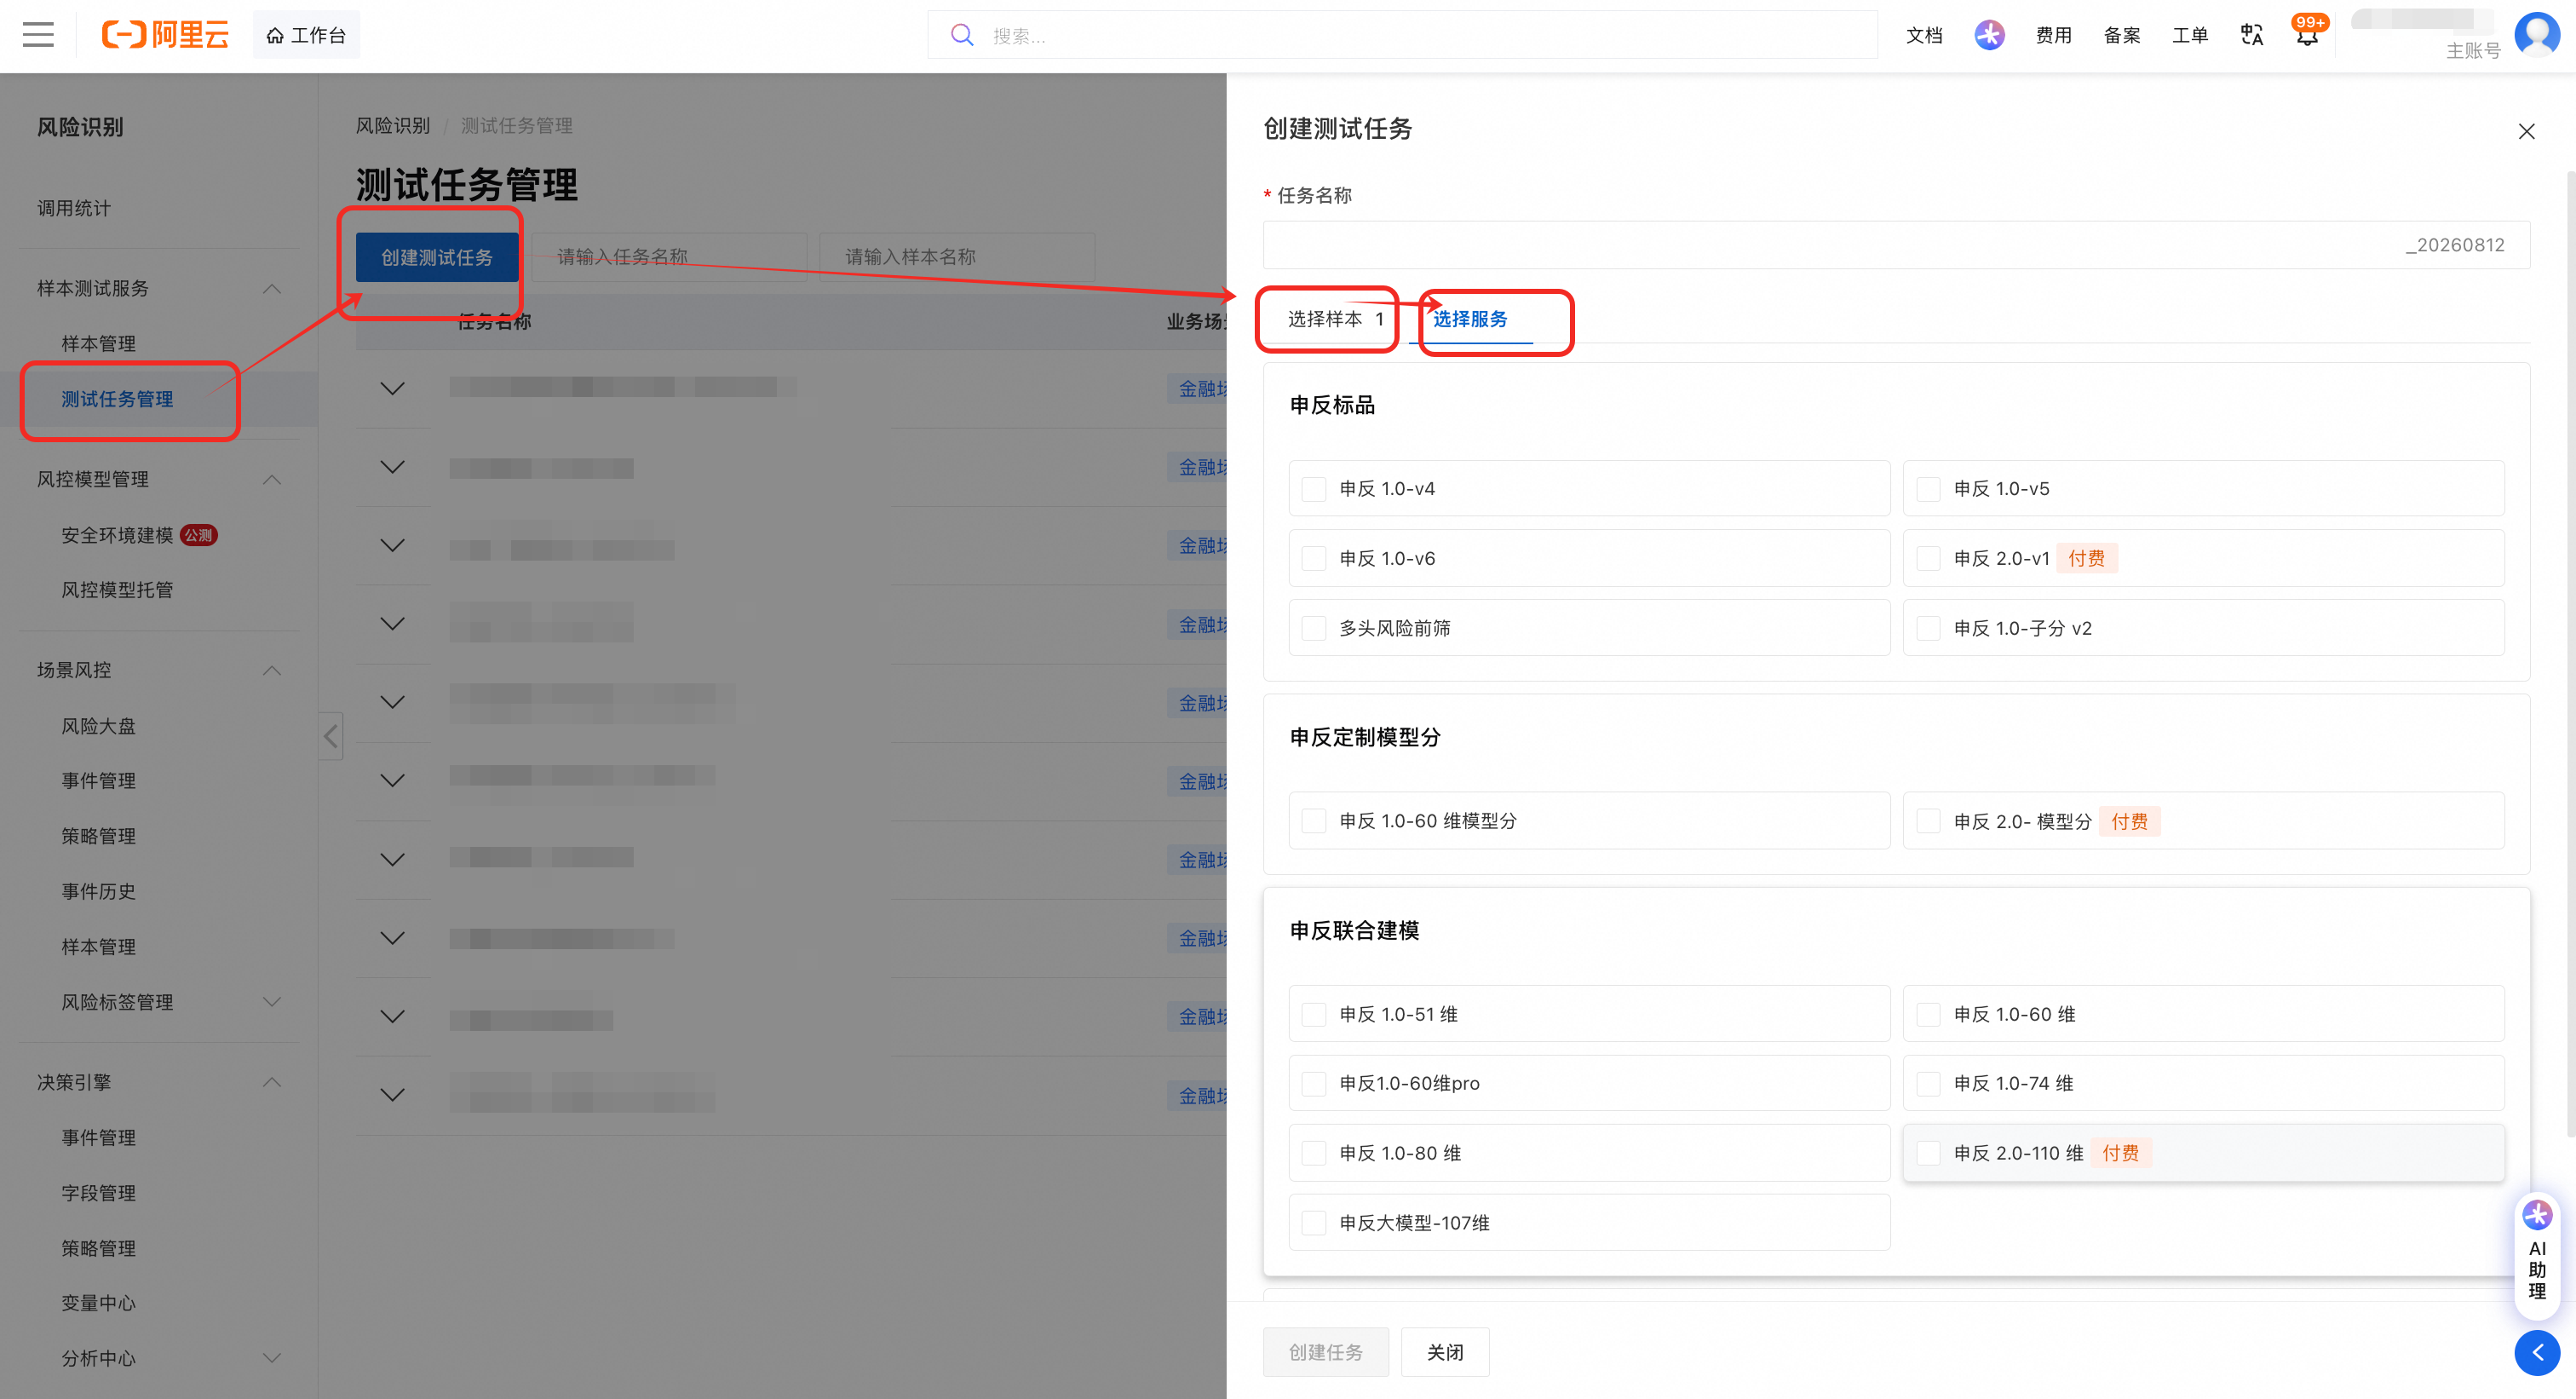Tick 申反 2.0-110 维 checkbox
The width and height of the screenshot is (2576, 1399).
pos(1928,1153)
